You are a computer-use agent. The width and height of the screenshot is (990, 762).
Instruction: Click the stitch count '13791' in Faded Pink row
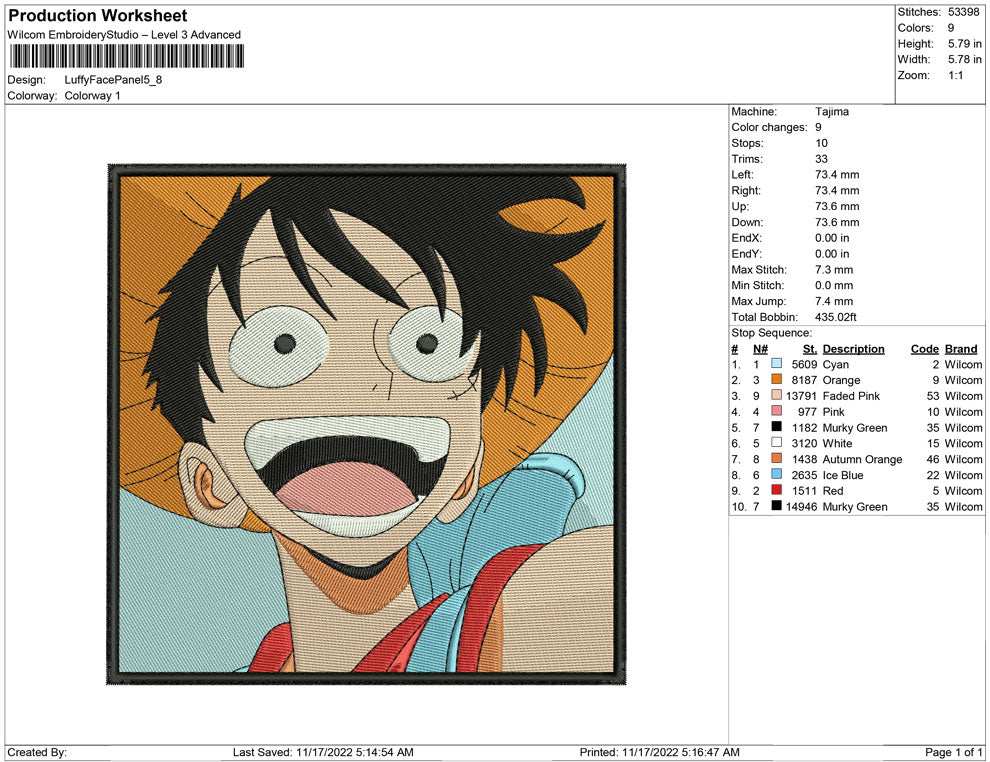tap(801, 396)
